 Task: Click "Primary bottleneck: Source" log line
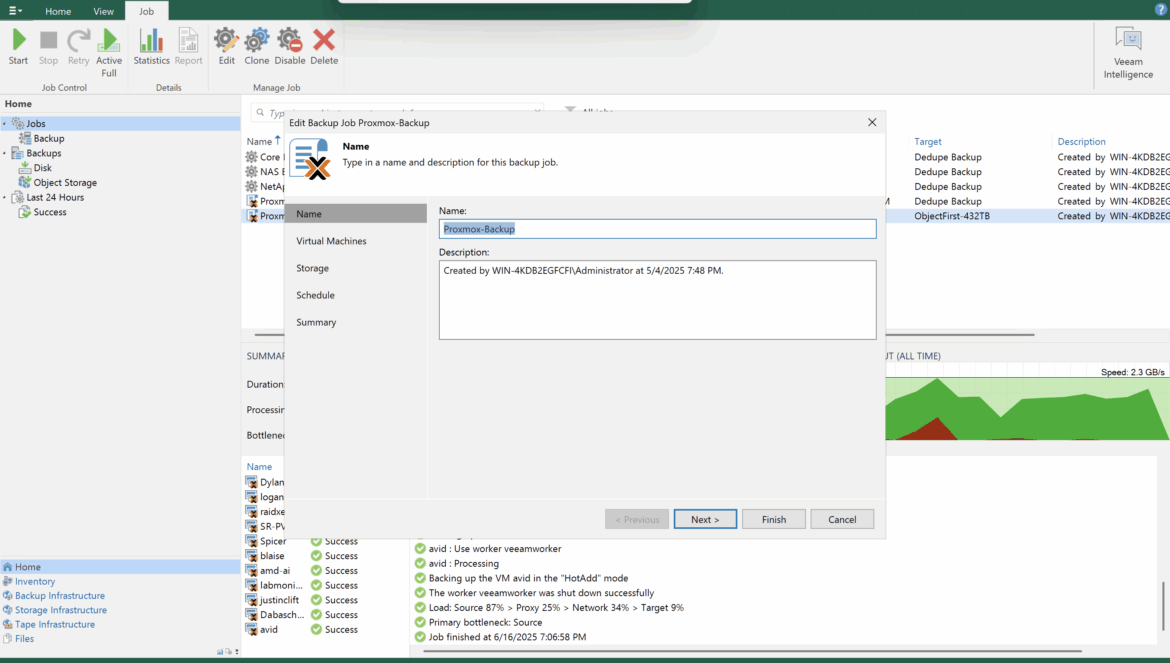[485, 622]
